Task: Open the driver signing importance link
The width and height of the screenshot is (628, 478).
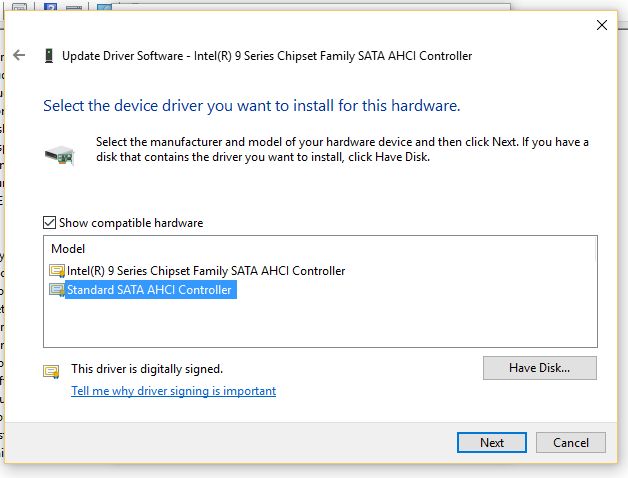Action: click(x=173, y=391)
